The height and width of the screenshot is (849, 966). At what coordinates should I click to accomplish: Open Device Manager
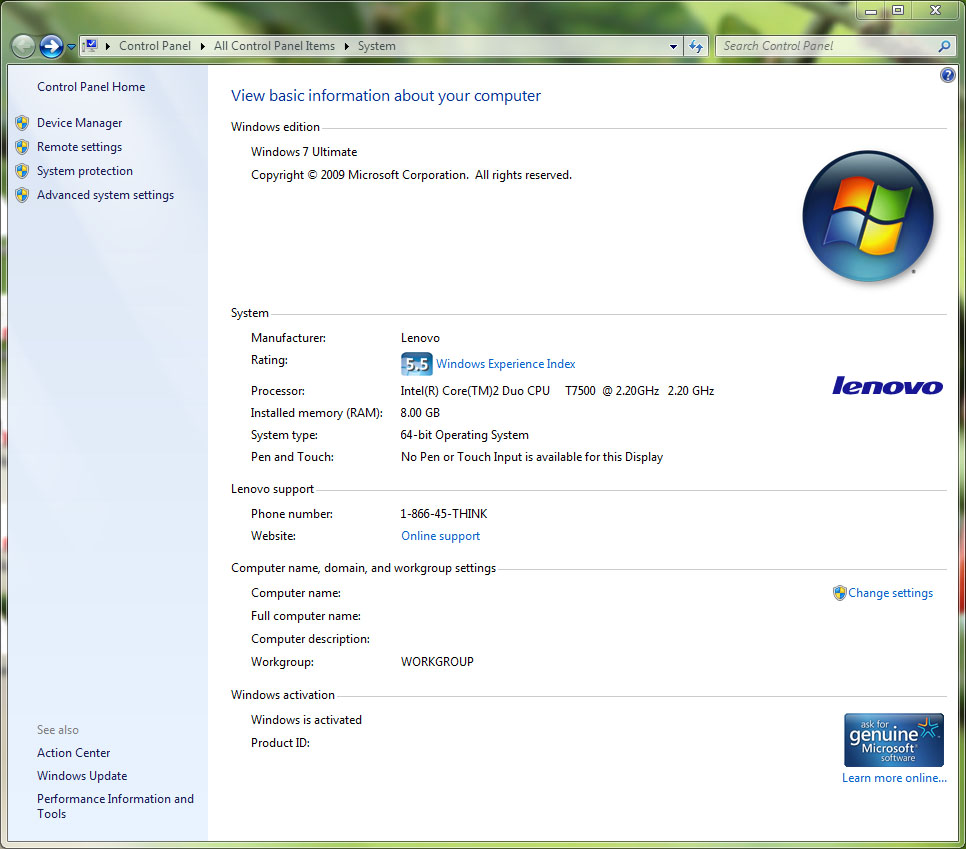pos(79,123)
